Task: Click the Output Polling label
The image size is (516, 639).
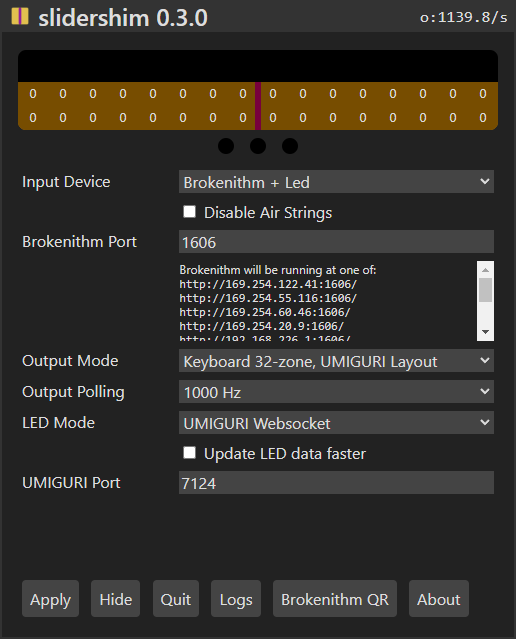Action: click(x=73, y=392)
